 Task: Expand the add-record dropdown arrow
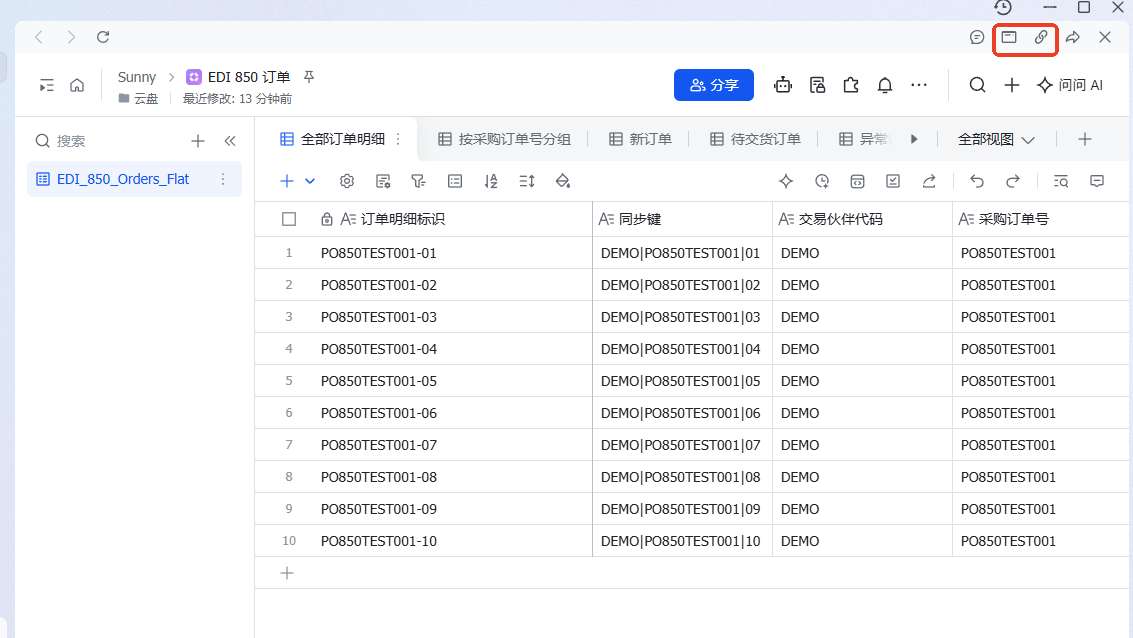coord(310,181)
